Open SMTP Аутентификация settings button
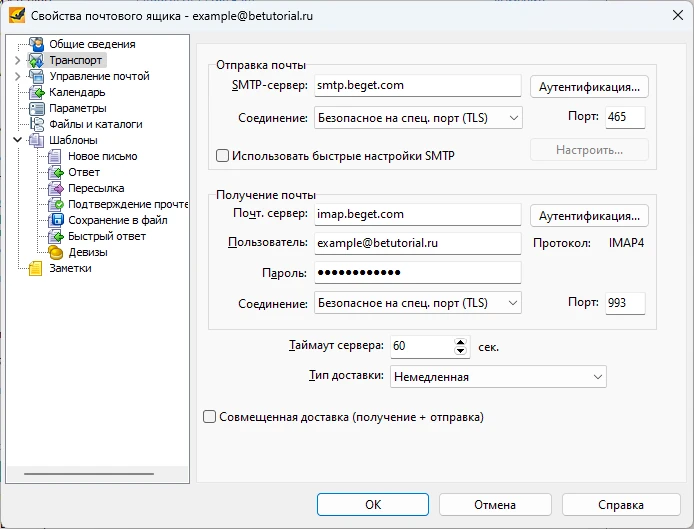Viewport: 694px width, 529px height. pyautogui.click(x=589, y=87)
